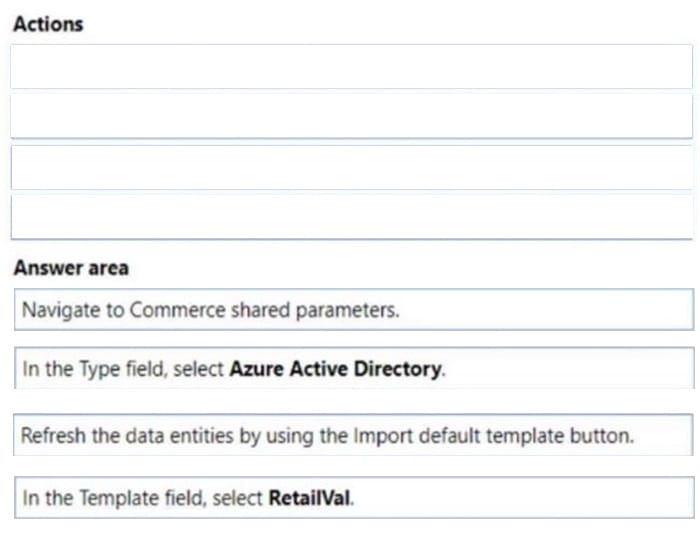Select the 'Navigate to Commerce shared parameters' item
The image size is (700, 546).
354,309
